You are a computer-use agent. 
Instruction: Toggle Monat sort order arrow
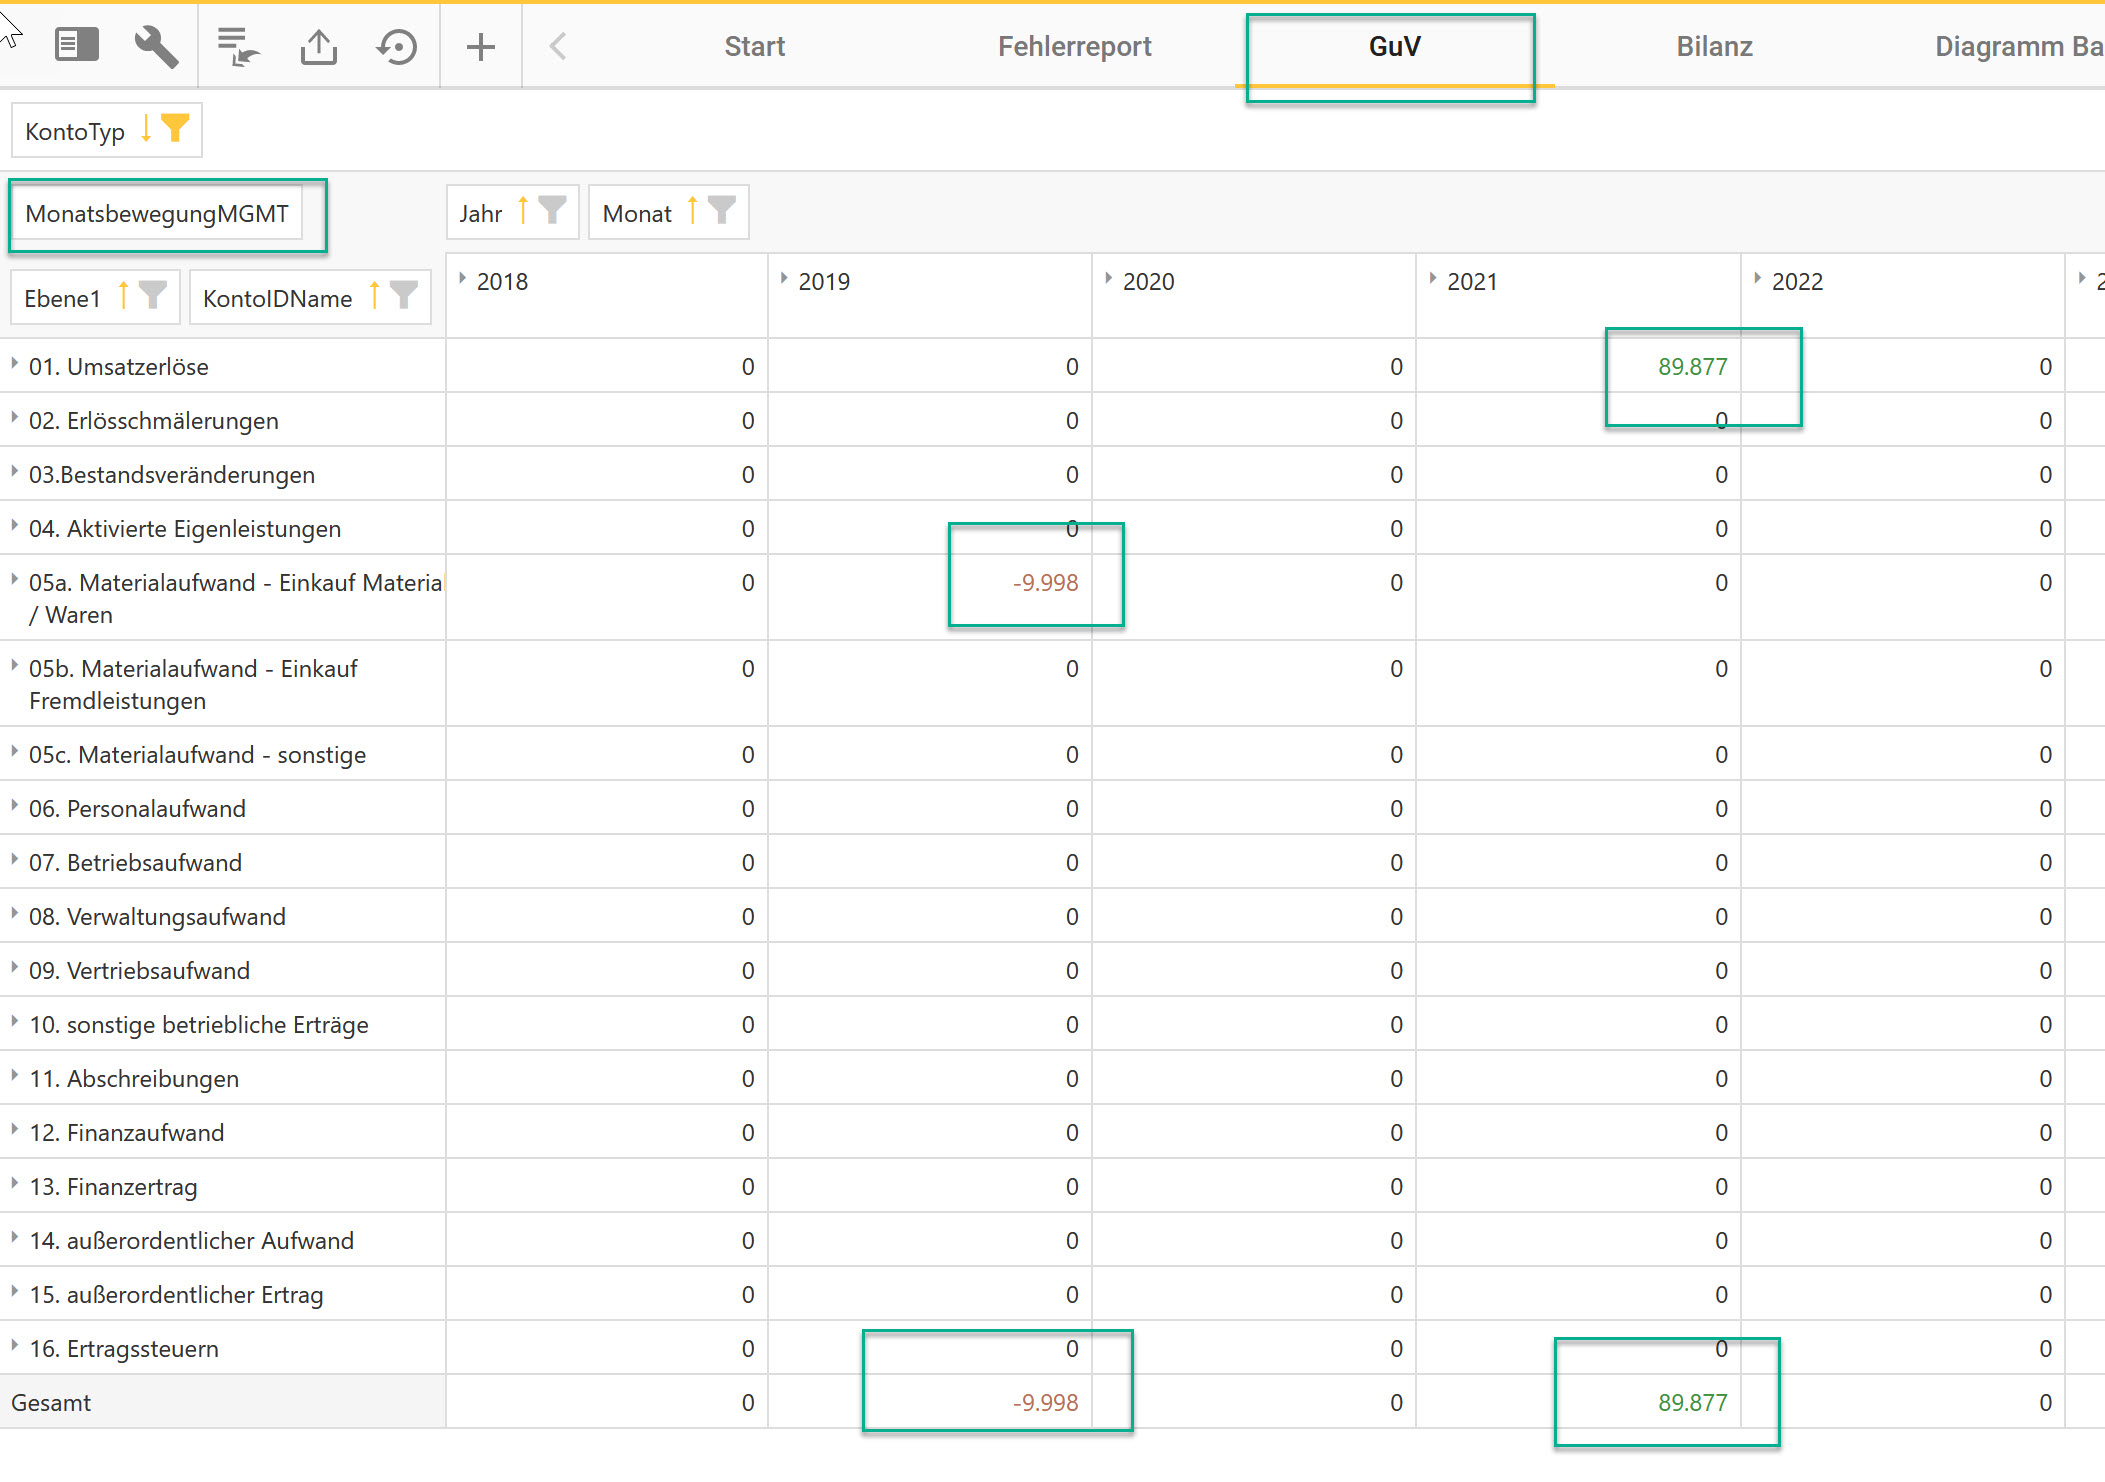tap(692, 212)
